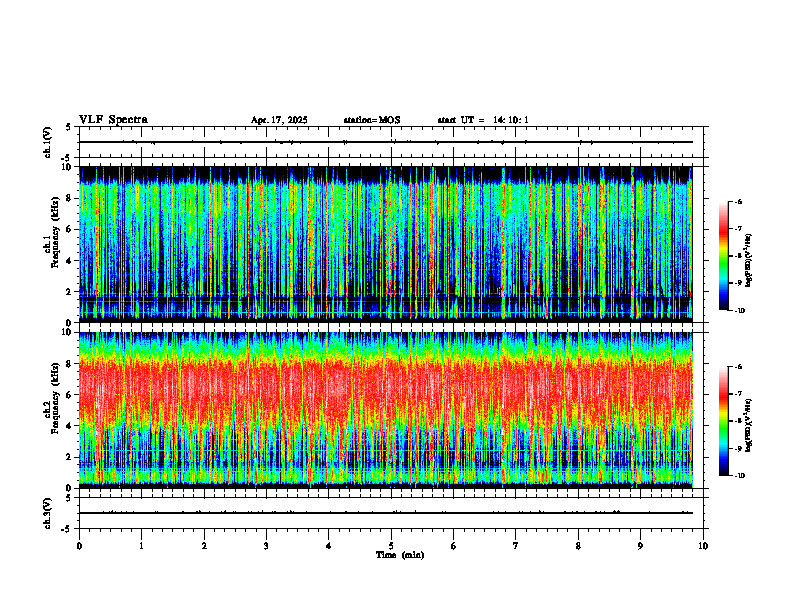Click '2' kHz tick on ch.2 frequency axis

pos(70,457)
